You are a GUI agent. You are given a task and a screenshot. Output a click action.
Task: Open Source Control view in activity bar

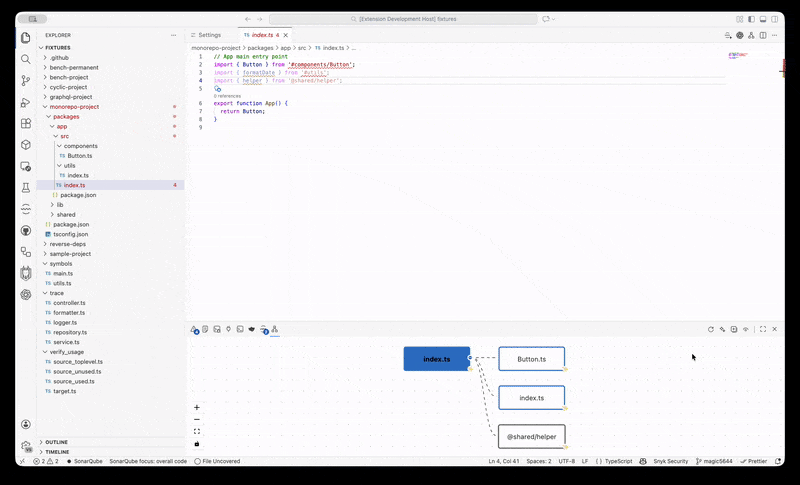pos(26,81)
